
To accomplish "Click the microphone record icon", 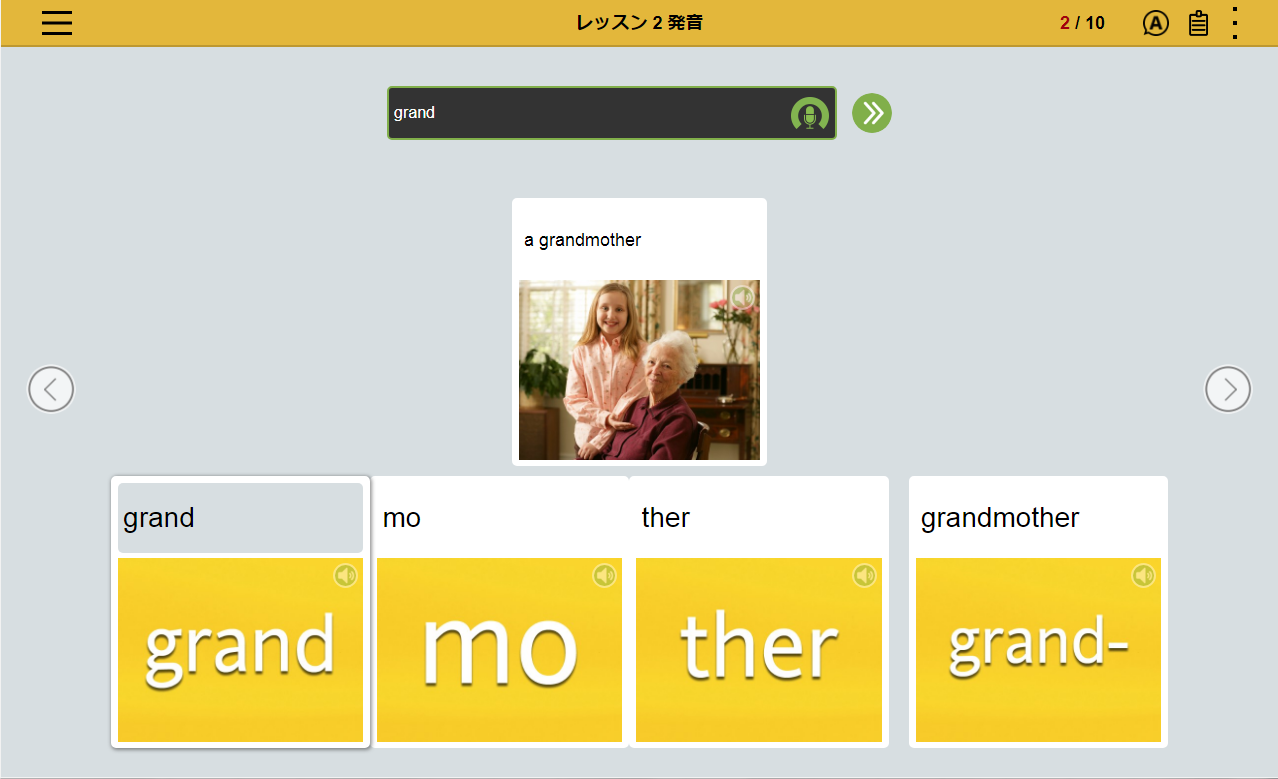I will pyautogui.click(x=809, y=114).
